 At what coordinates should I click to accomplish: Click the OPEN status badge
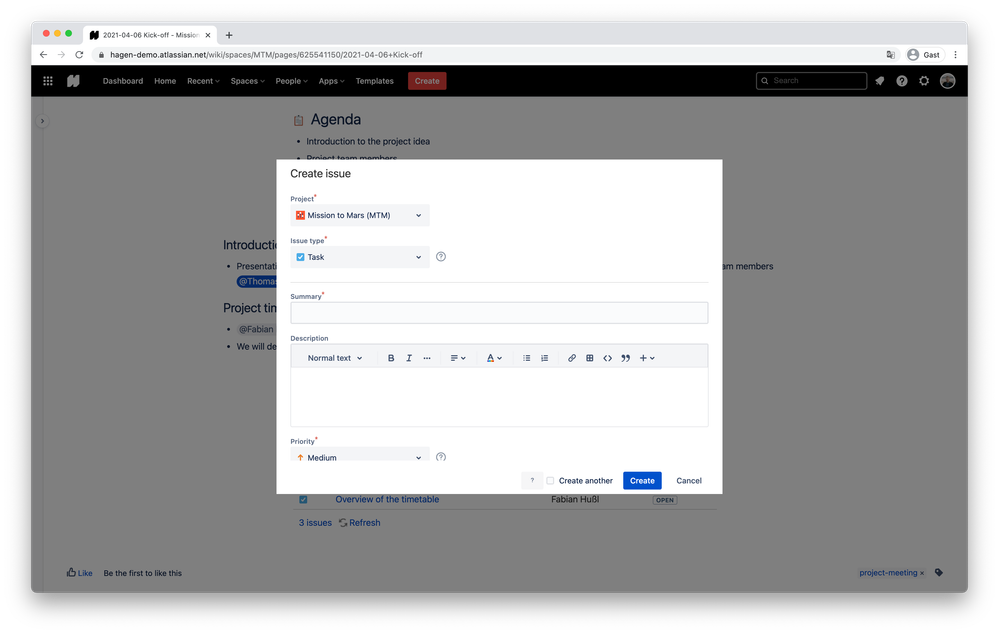[x=665, y=500]
